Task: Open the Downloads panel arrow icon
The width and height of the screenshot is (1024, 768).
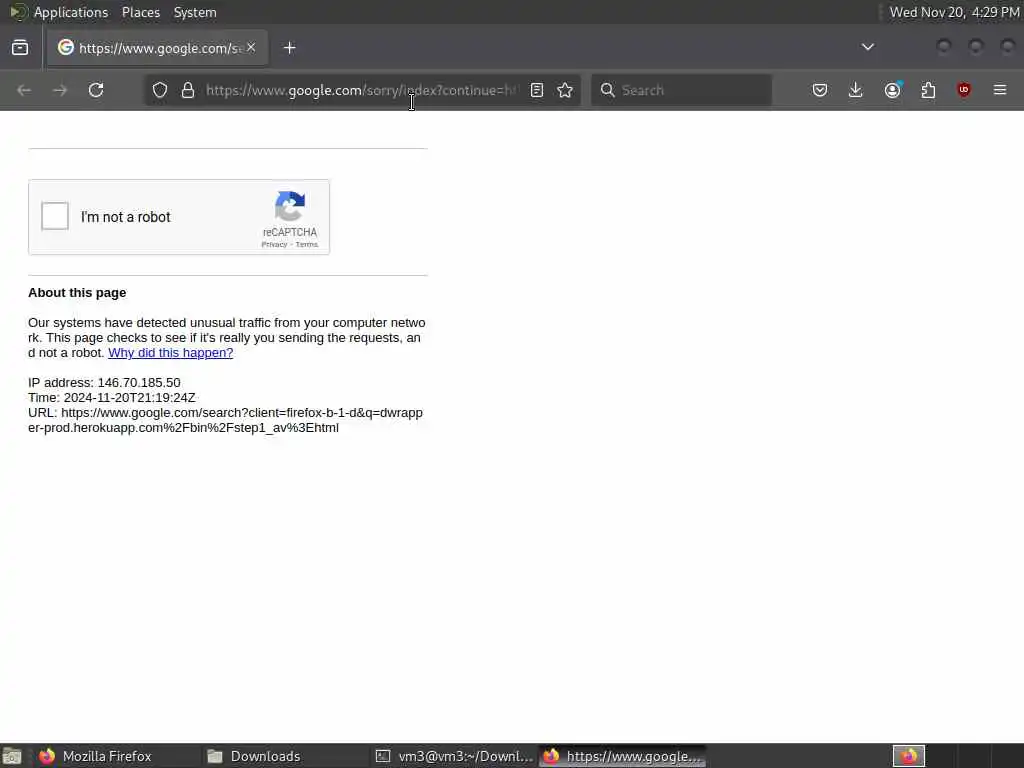Action: (x=856, y=90)
